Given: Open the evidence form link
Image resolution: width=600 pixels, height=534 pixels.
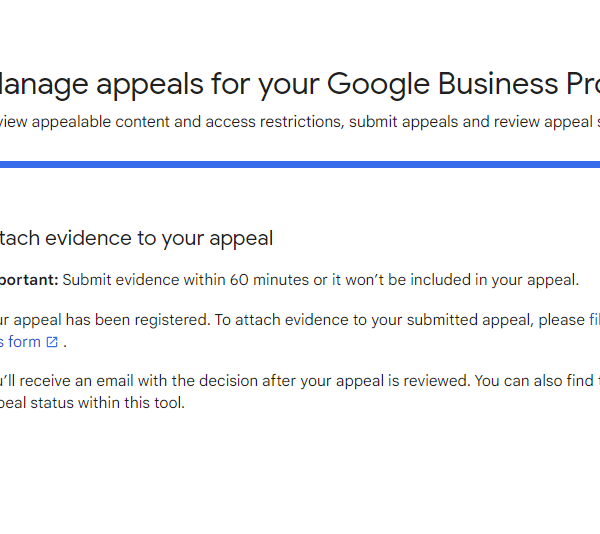Looking at the screenshot, I should point(20,342).
